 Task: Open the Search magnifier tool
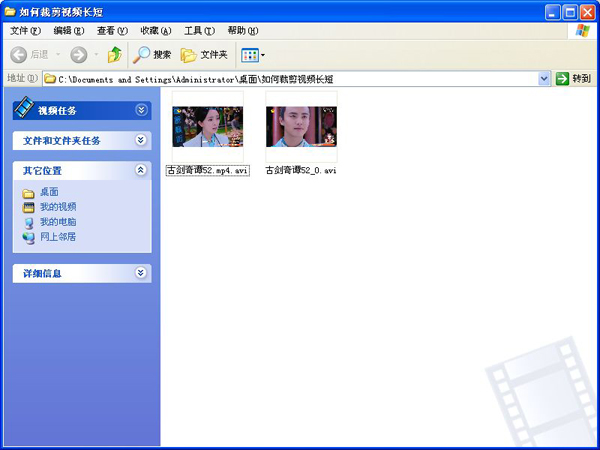tap(141, 55)
